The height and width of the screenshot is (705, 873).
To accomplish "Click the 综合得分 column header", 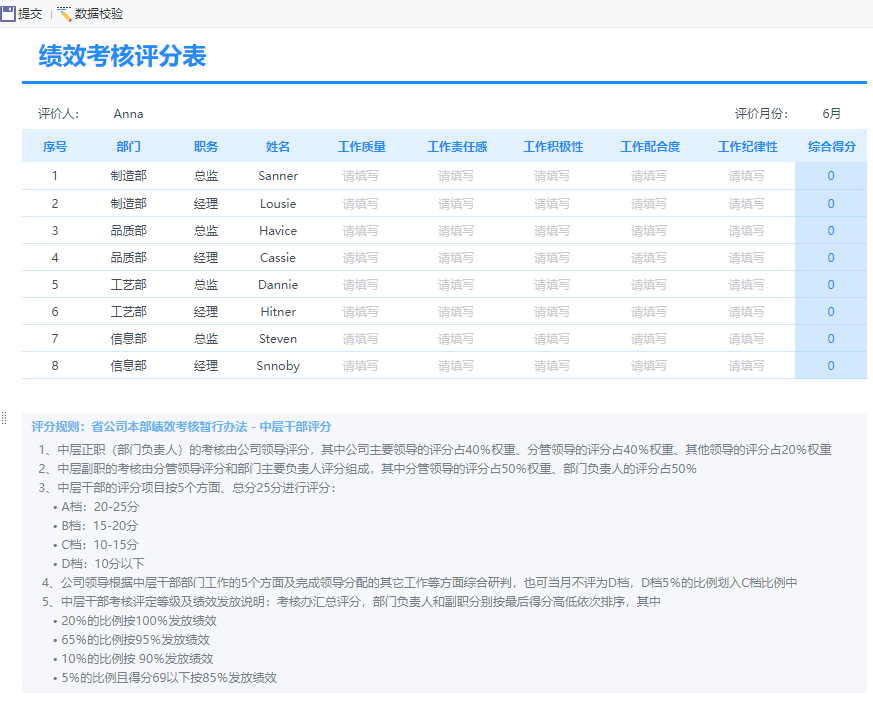I will [x=831, y=147].
